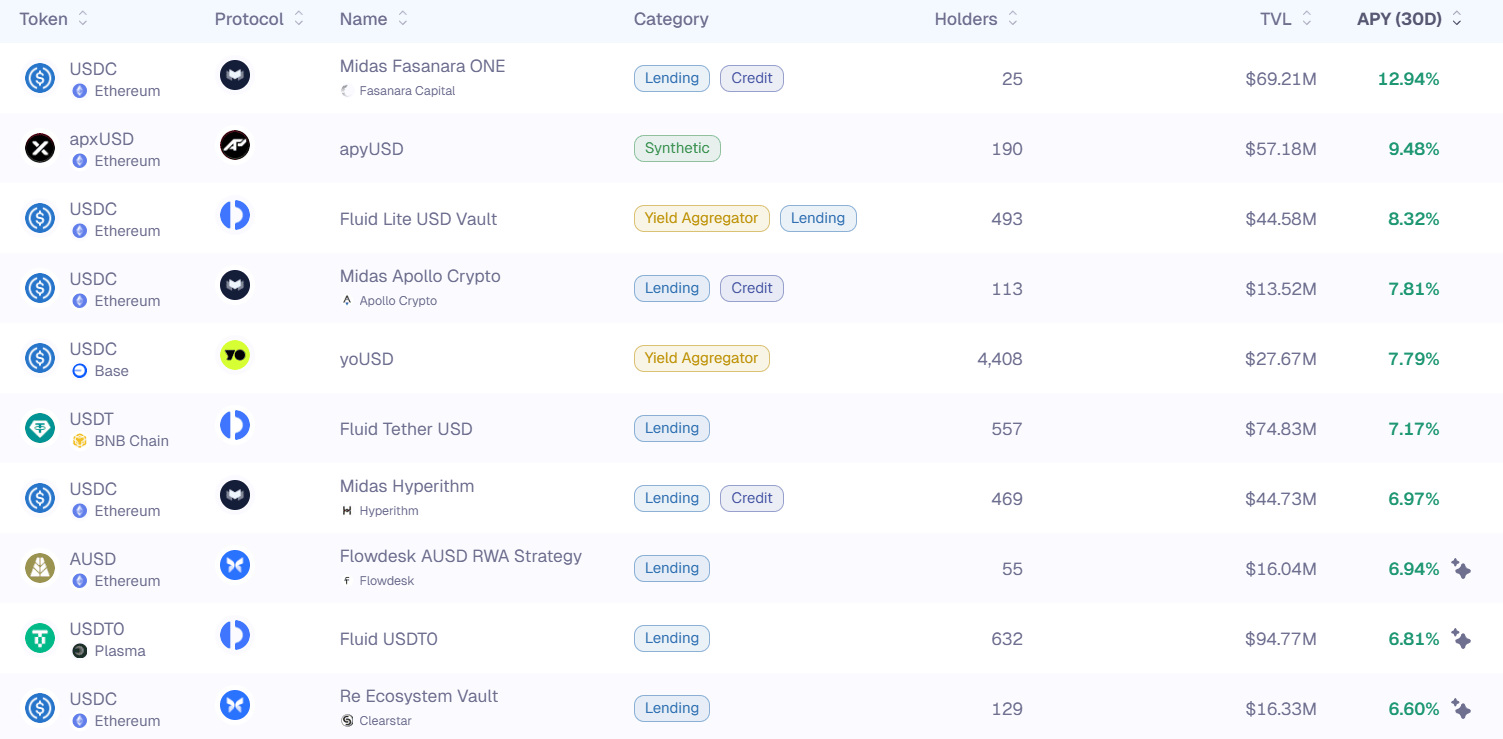
Task: Open Midas protocol icon in Hyperithm row
Action: (235, 495)
